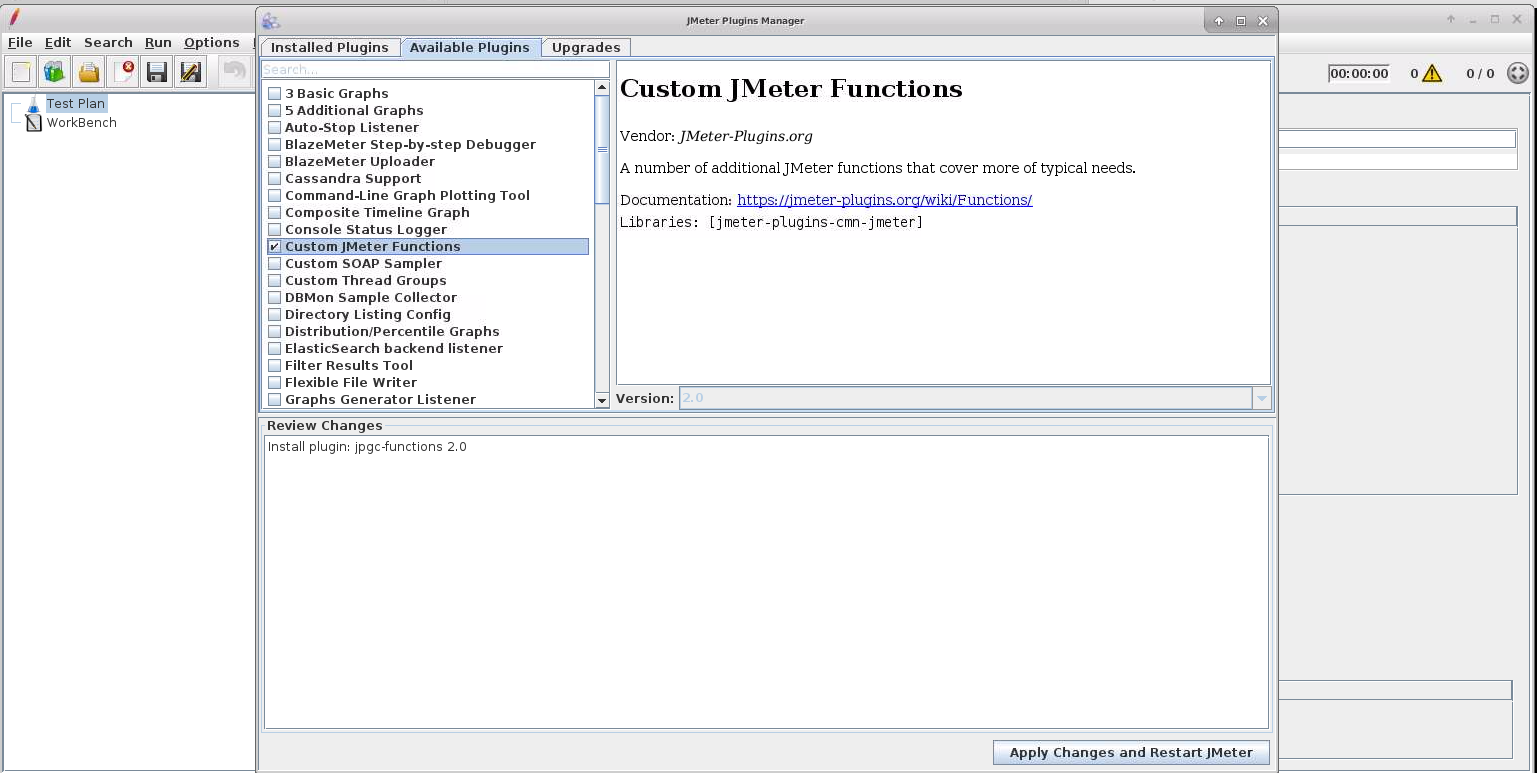
Task: Tick the BlazeMeter Uploader checkbox
Action: [274, 162]
